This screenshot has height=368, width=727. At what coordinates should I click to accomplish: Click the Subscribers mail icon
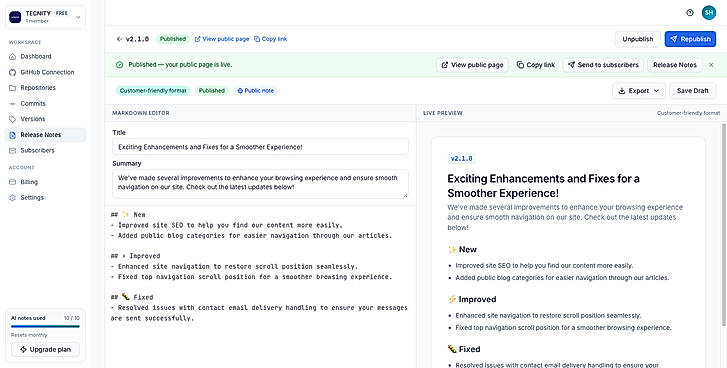[x=13, y=150]
